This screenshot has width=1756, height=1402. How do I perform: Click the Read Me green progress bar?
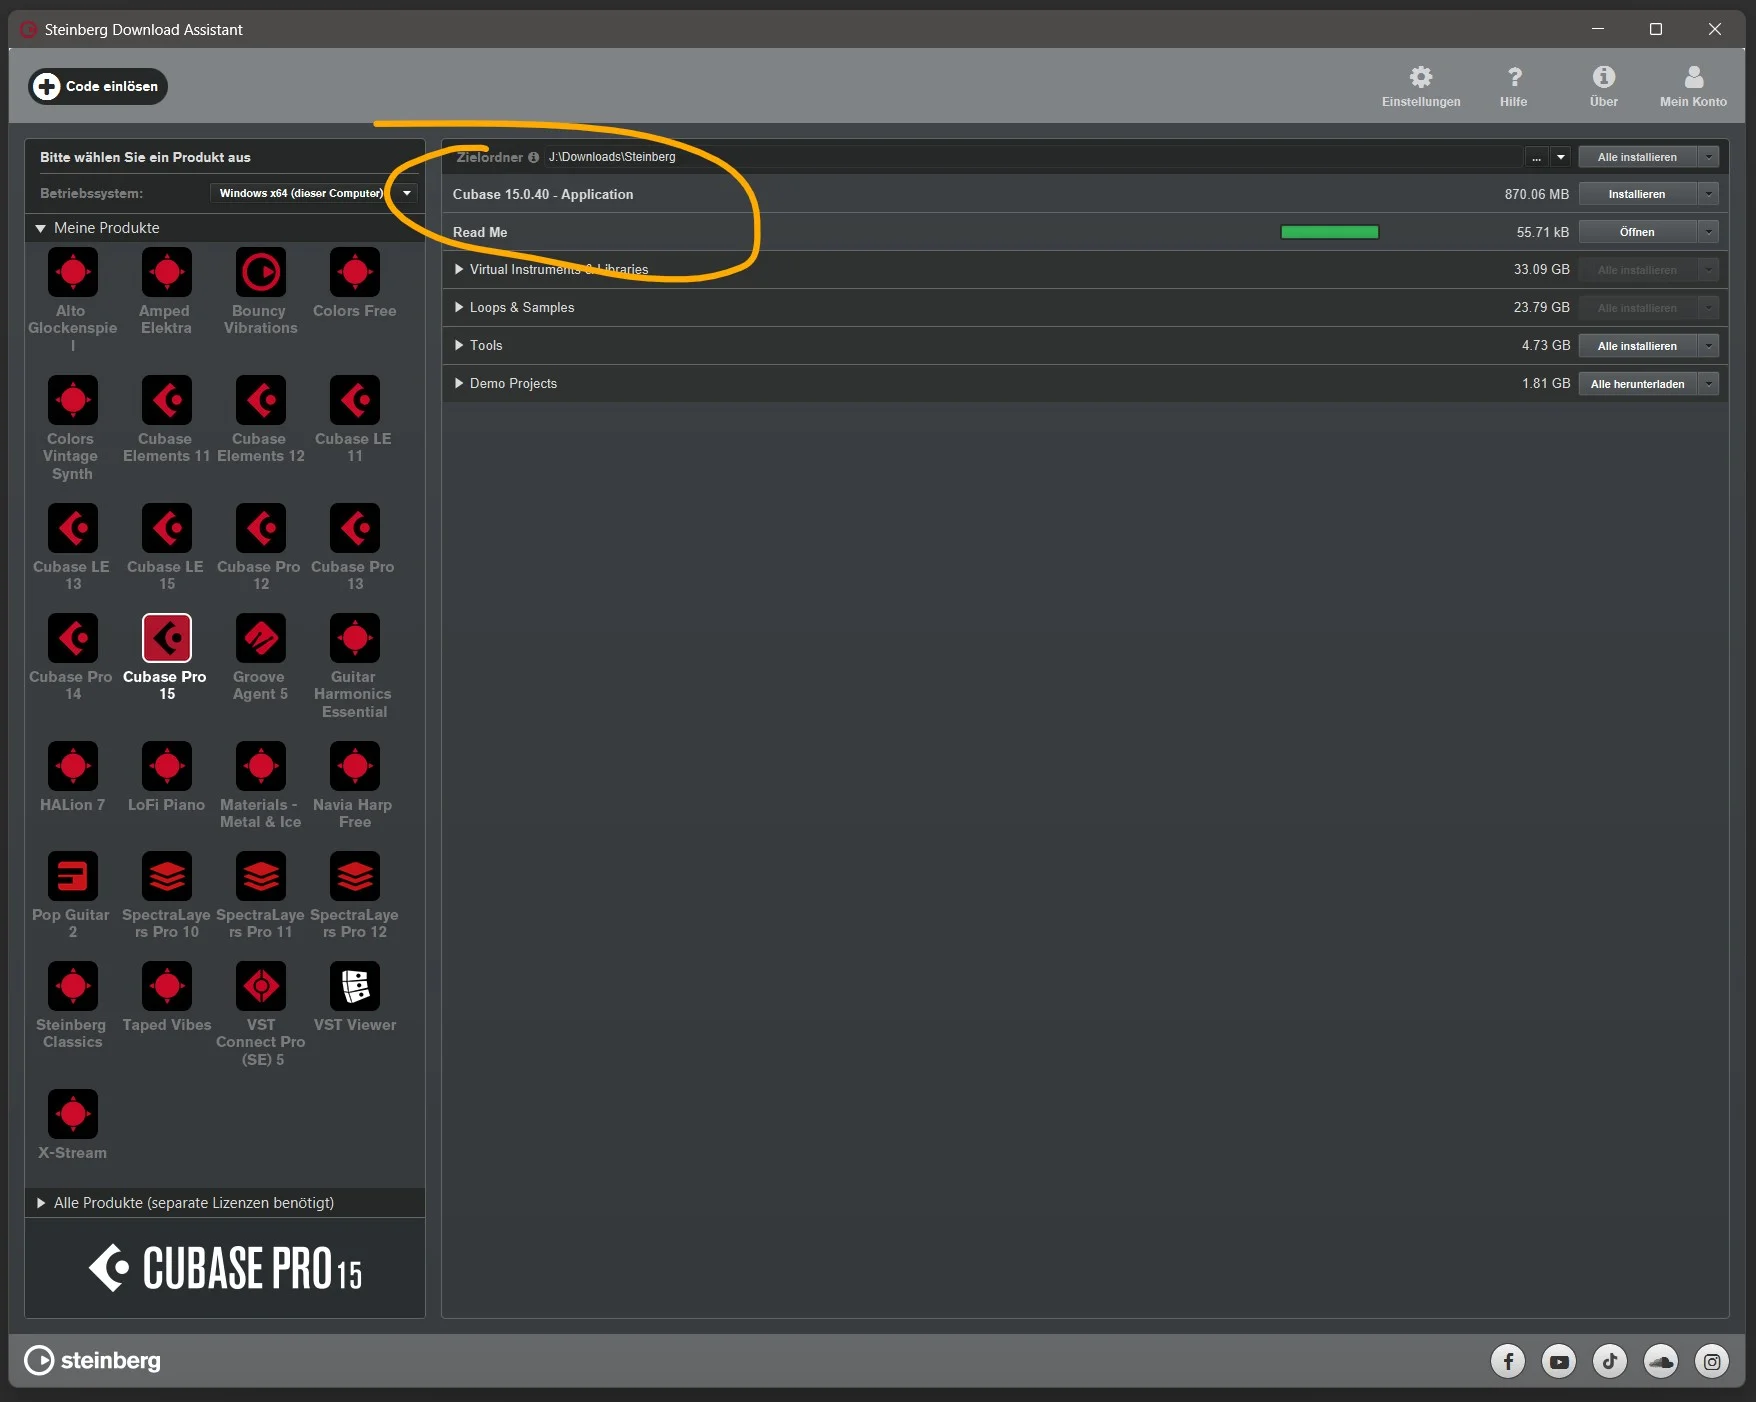point(1330,232)
